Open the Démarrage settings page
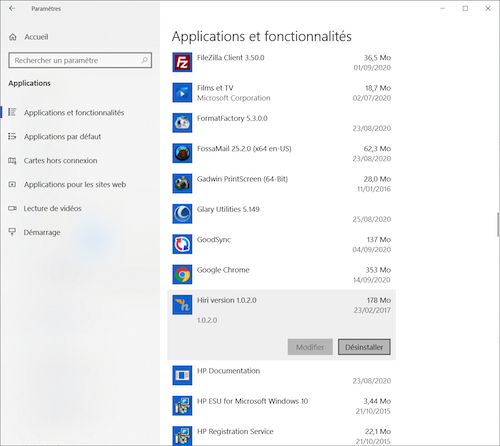The image size is (500, 446). pos(42,232)
